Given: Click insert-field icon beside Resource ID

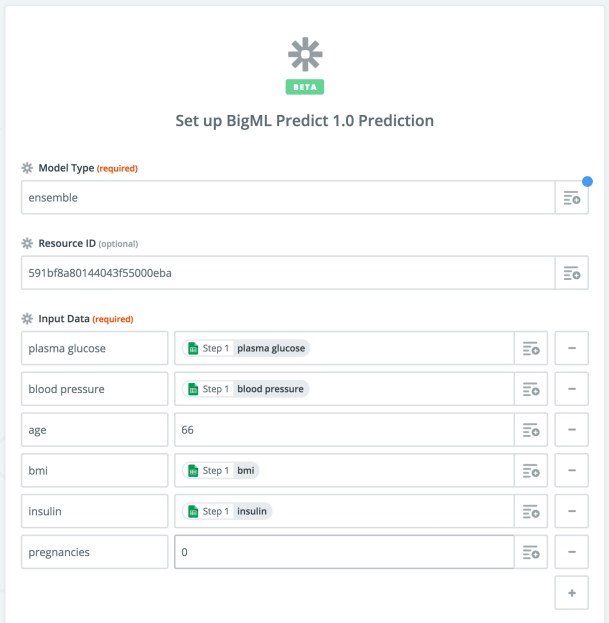Looking at the screenshot, I should pyautogui.click(x=572, y=272).
